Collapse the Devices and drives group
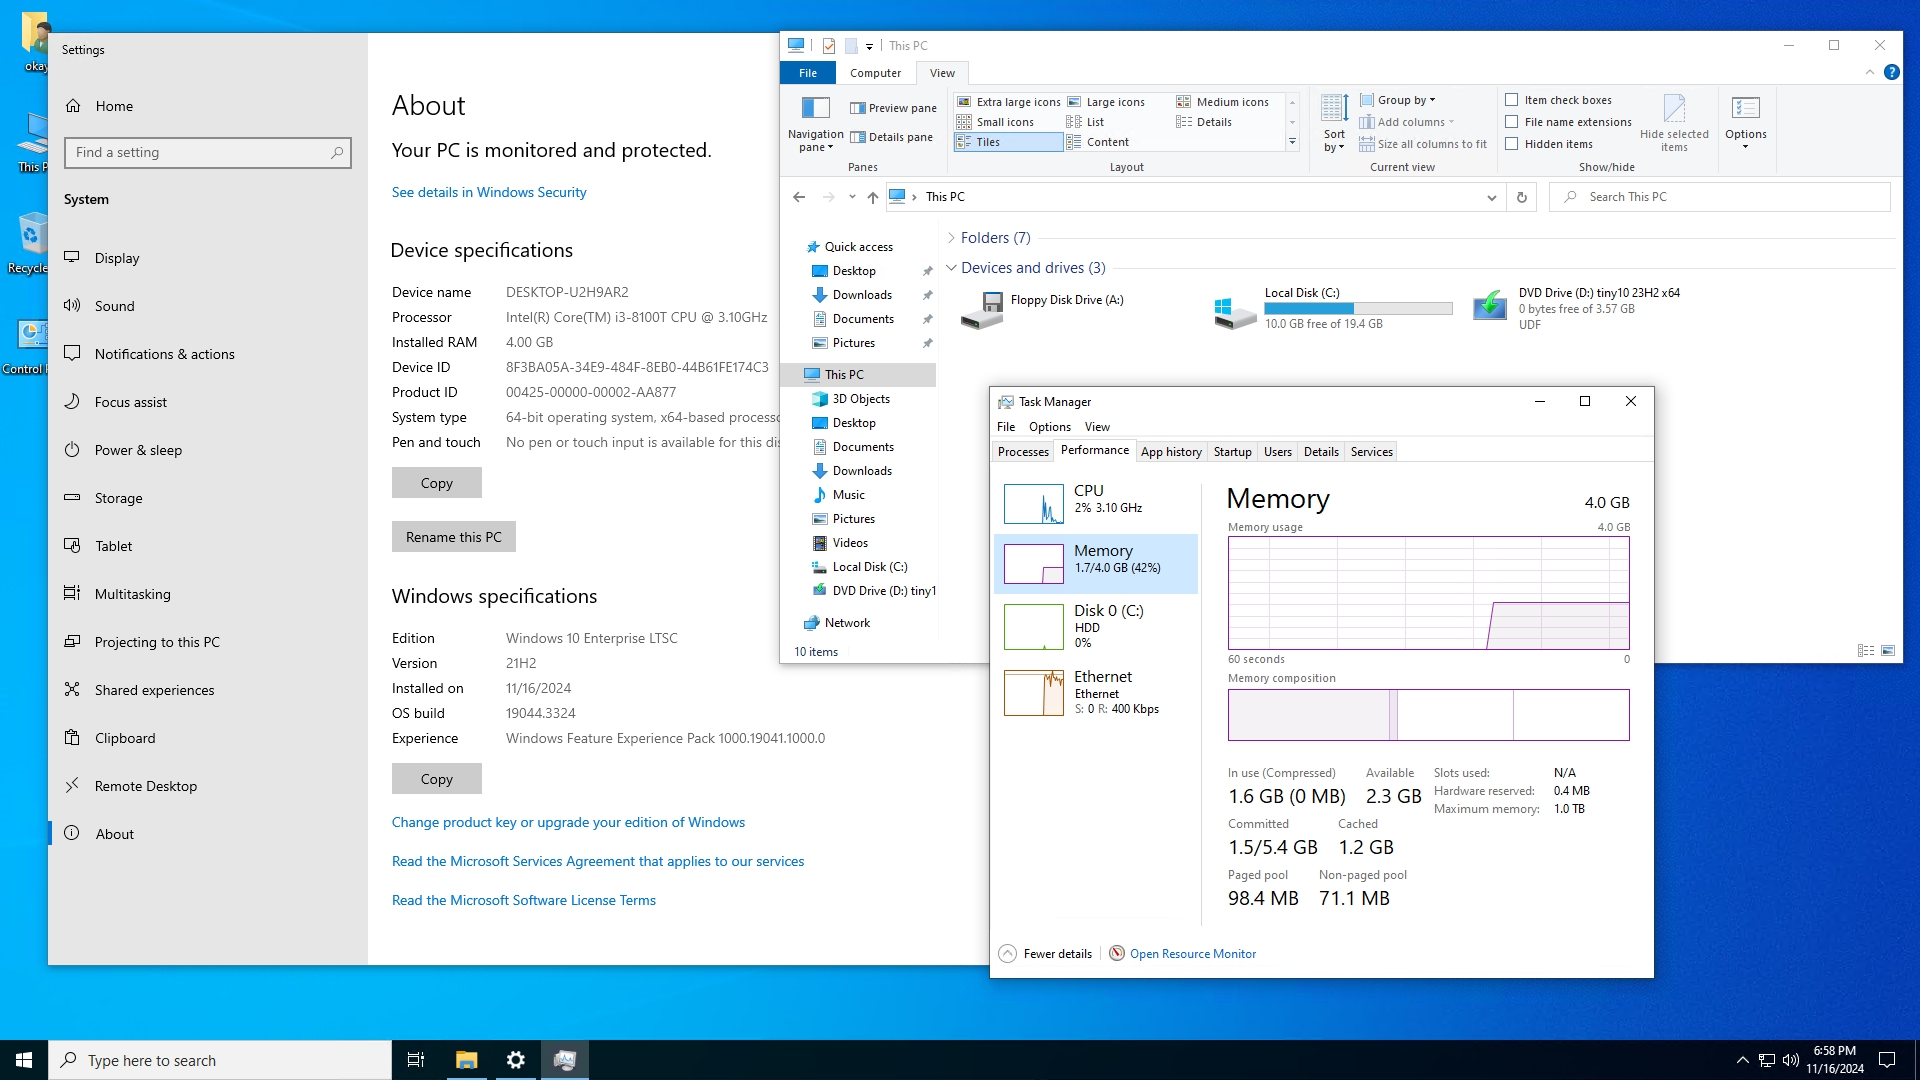The width and height of the screenshot is (1920, 1080). (950, 268)
